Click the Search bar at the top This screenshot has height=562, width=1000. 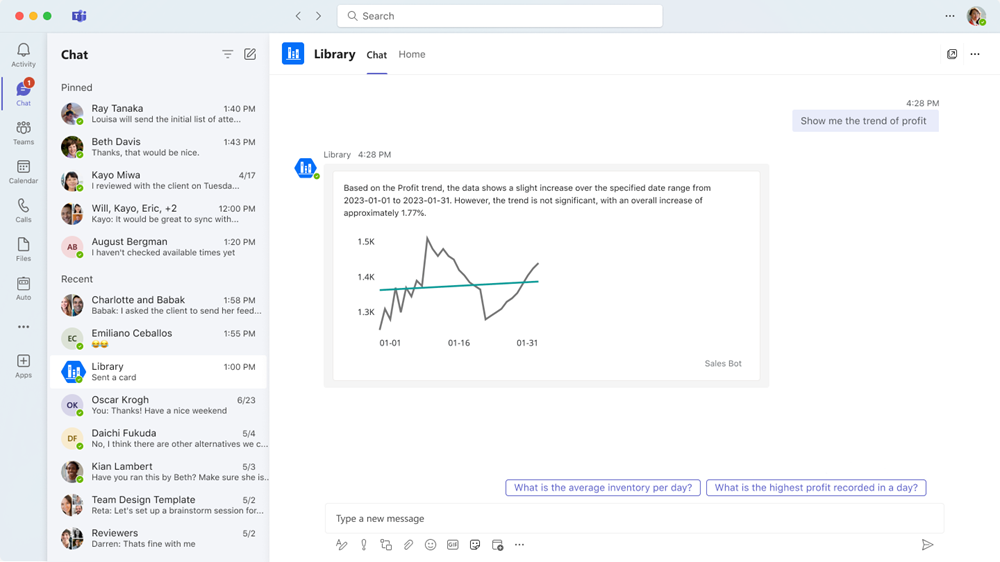click(500, 16)
